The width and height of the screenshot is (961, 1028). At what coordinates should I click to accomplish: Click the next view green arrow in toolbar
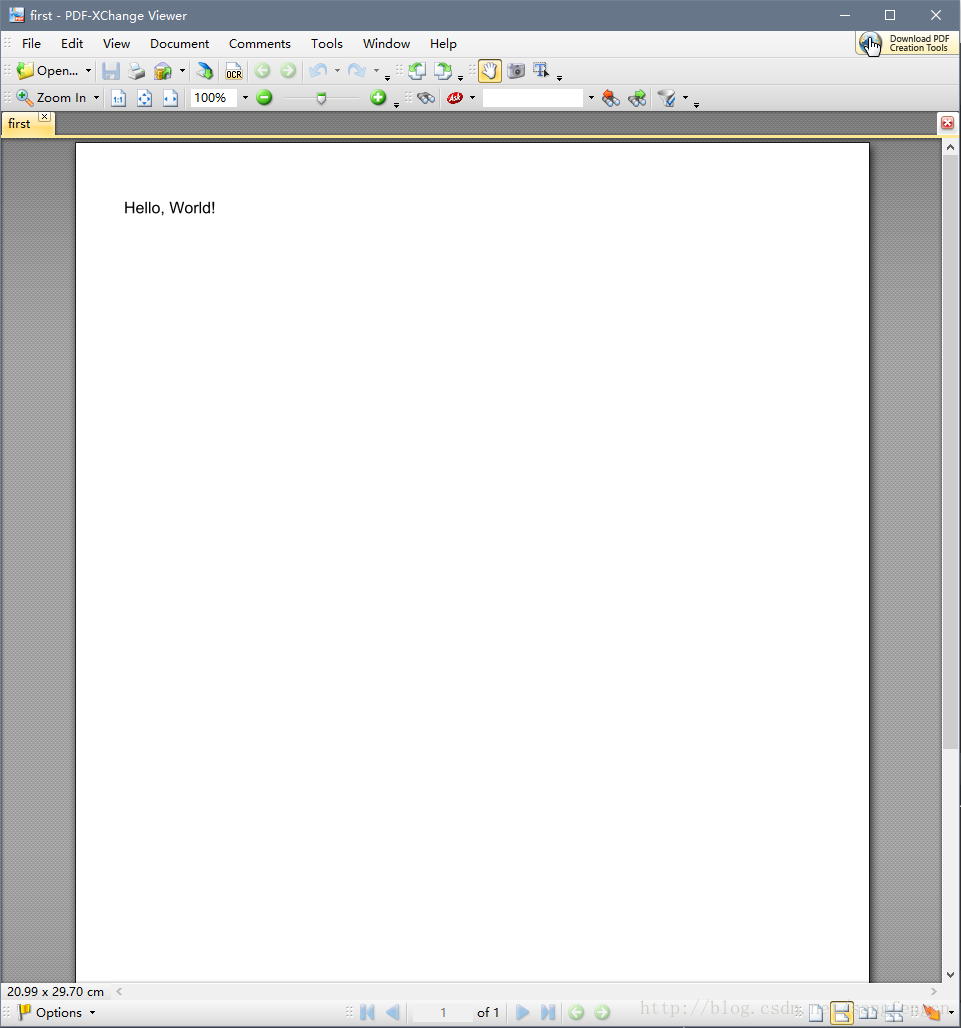(x=288, y=71)
